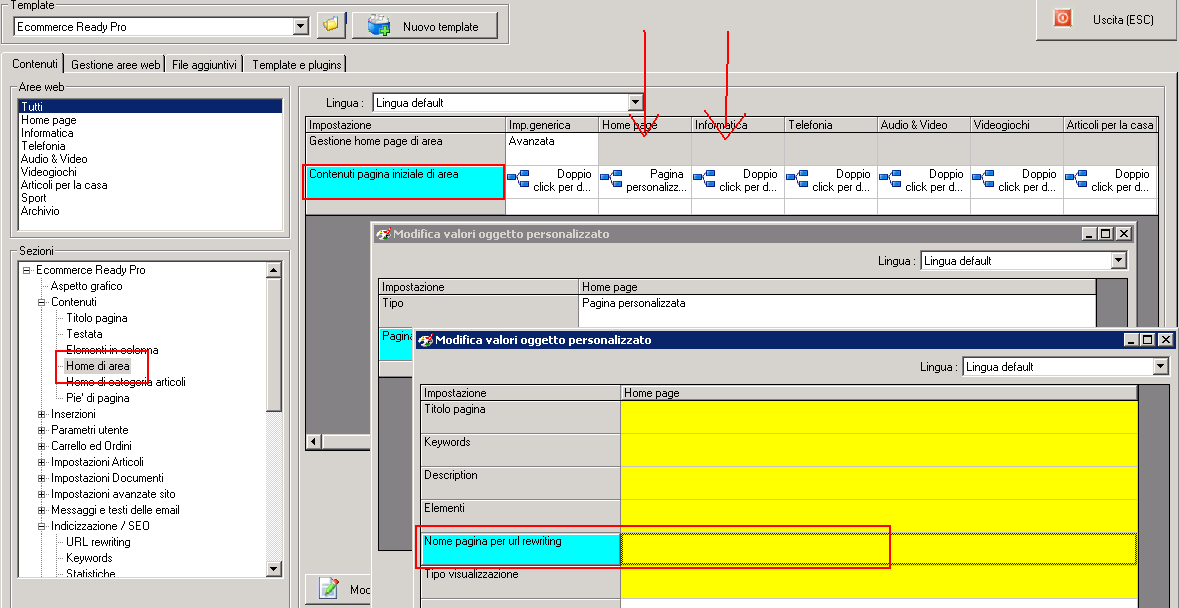The height and width of the screenshot is (608, 1179).
Task: Click the object icon in Telefonia column
Action: [x=797, y=180]
